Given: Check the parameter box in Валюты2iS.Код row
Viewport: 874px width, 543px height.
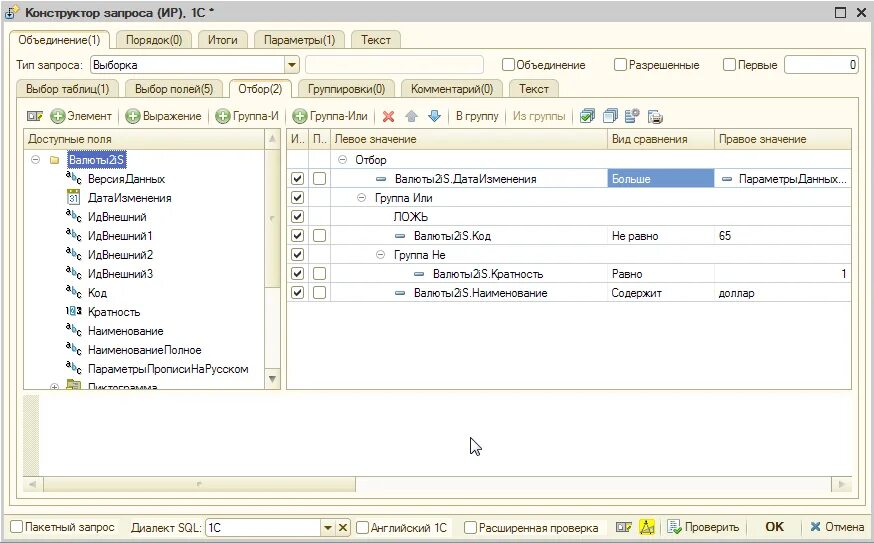Looking at the screenshot, I should click(x=319, y=235).
